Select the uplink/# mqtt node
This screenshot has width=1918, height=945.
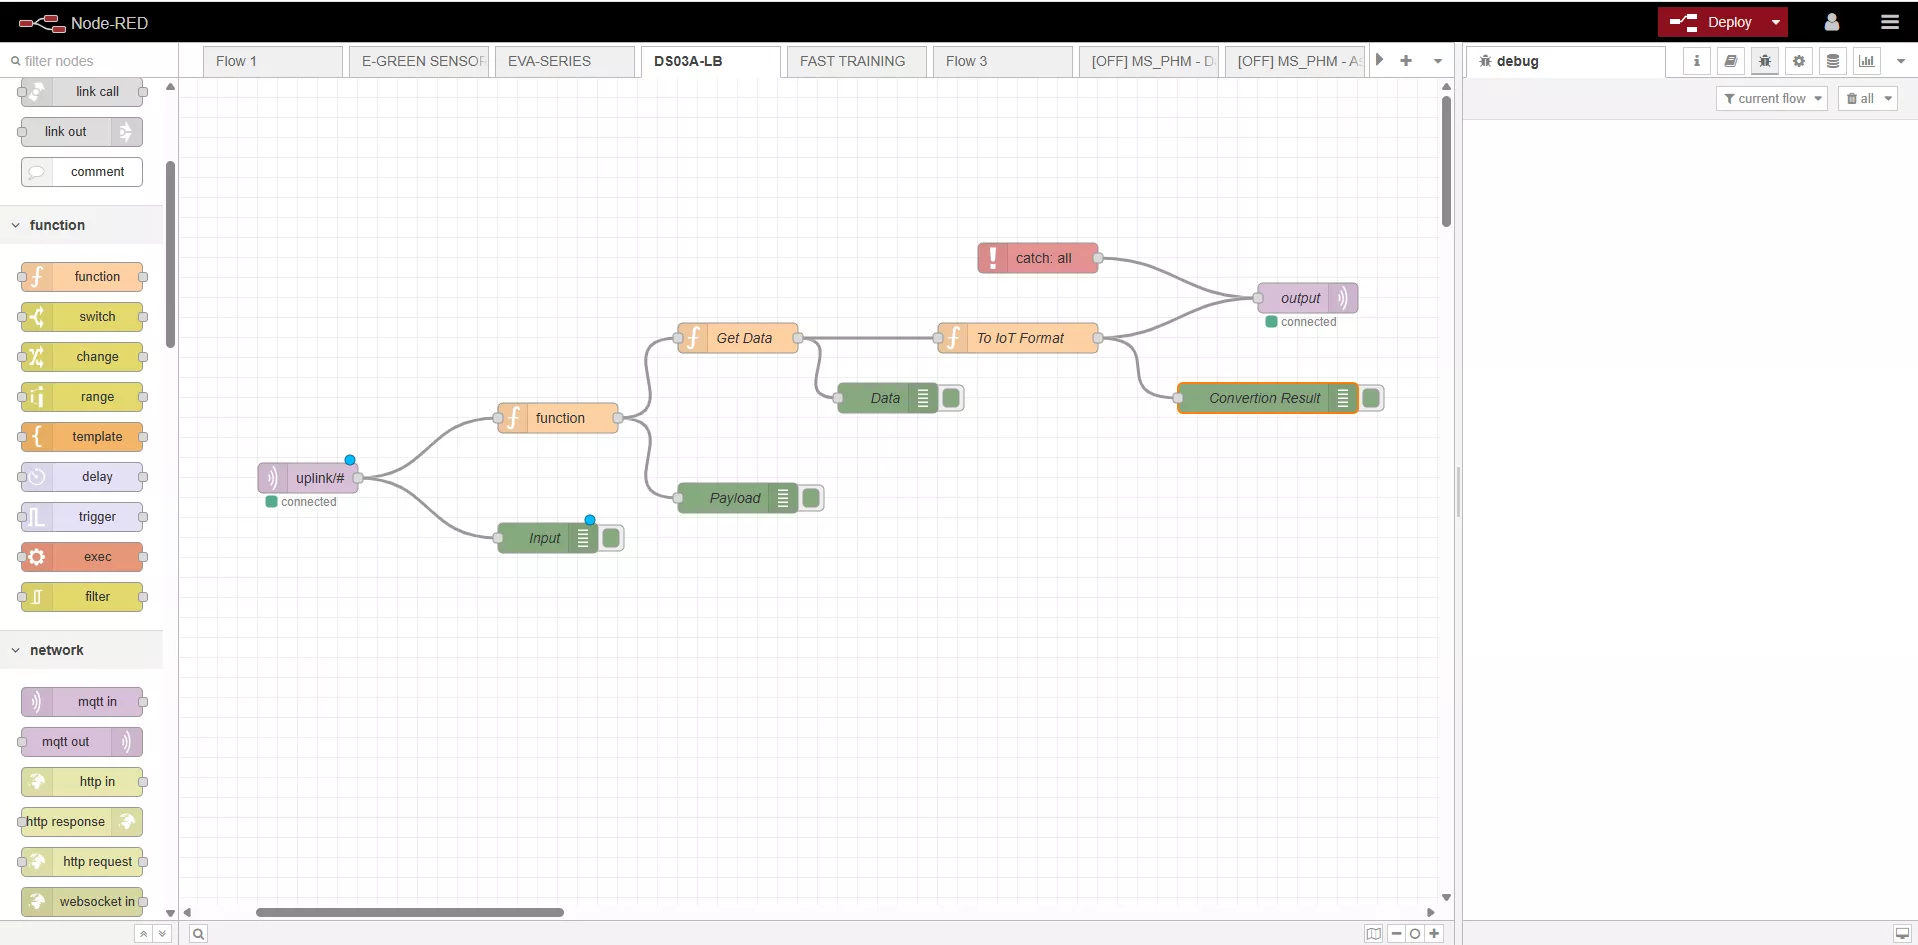coord(308,478)
